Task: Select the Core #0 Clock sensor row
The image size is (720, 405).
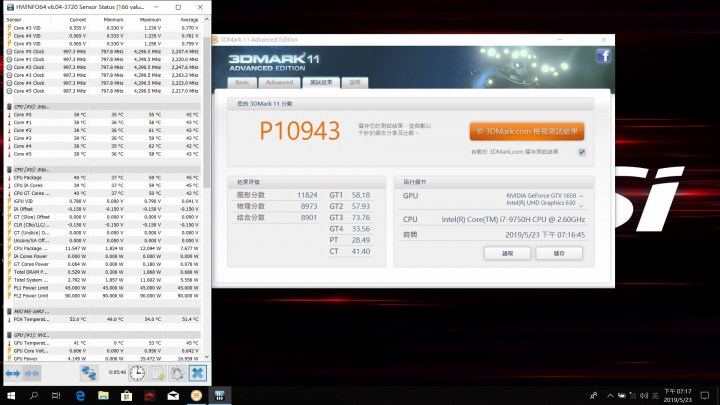Action: tap(104, 51)
